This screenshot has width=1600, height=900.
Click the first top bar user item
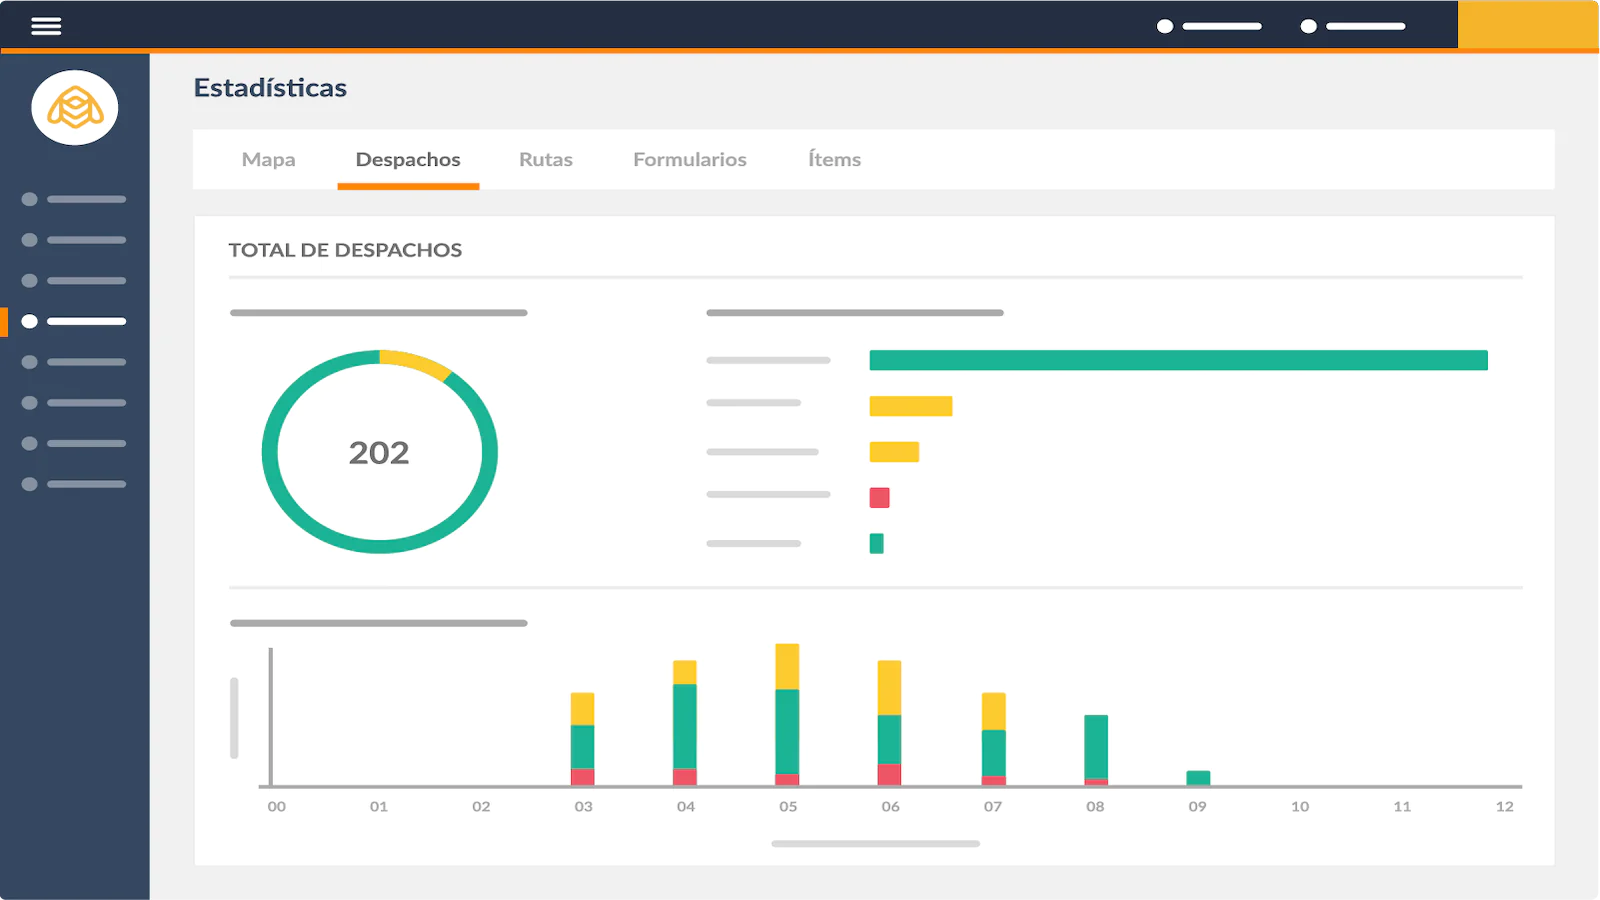tap(1209, 26)
